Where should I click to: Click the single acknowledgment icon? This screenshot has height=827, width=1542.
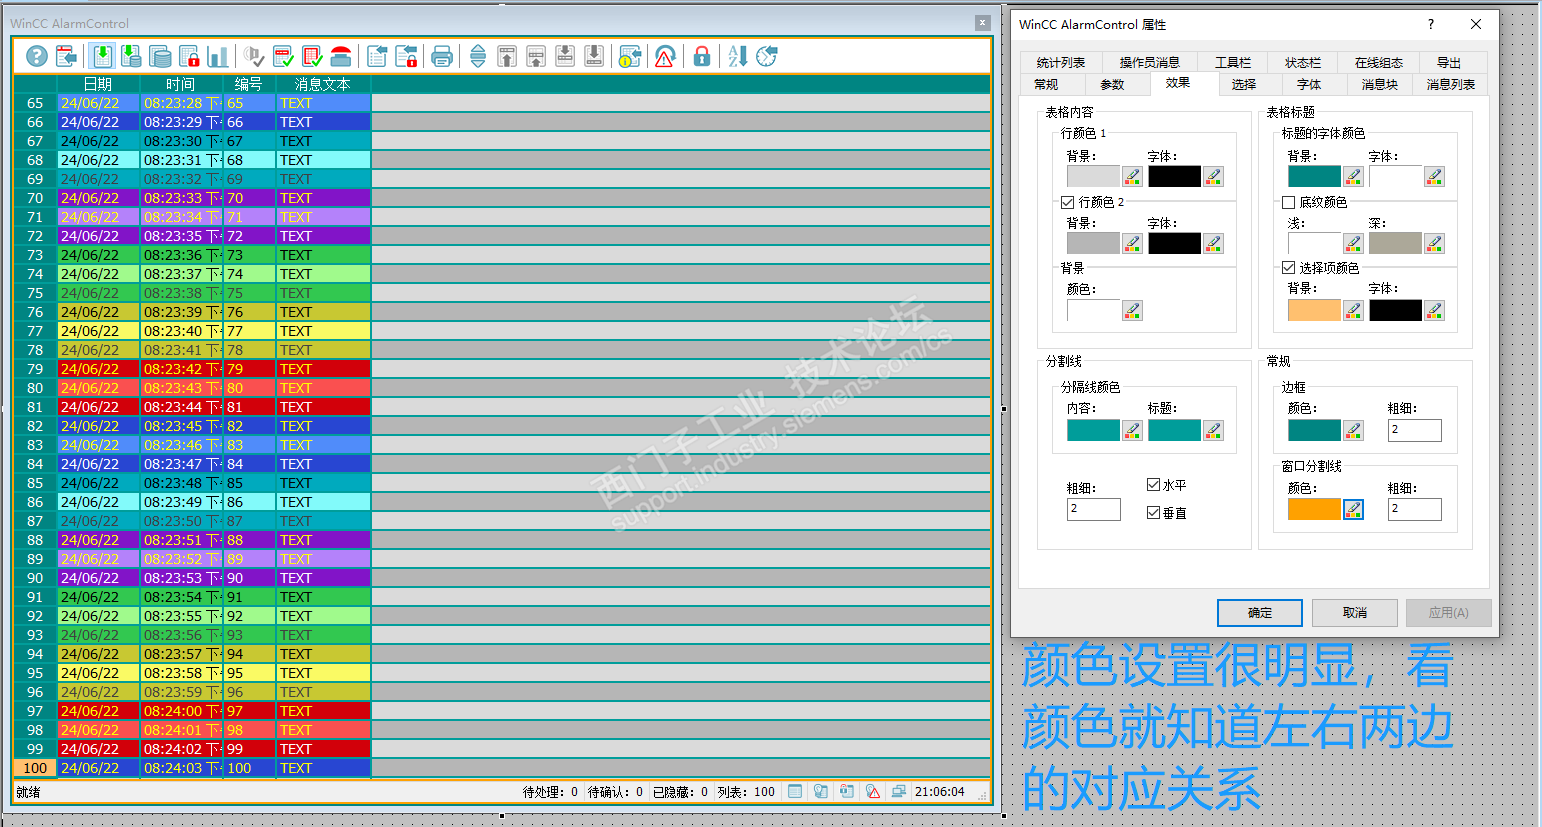283,57
